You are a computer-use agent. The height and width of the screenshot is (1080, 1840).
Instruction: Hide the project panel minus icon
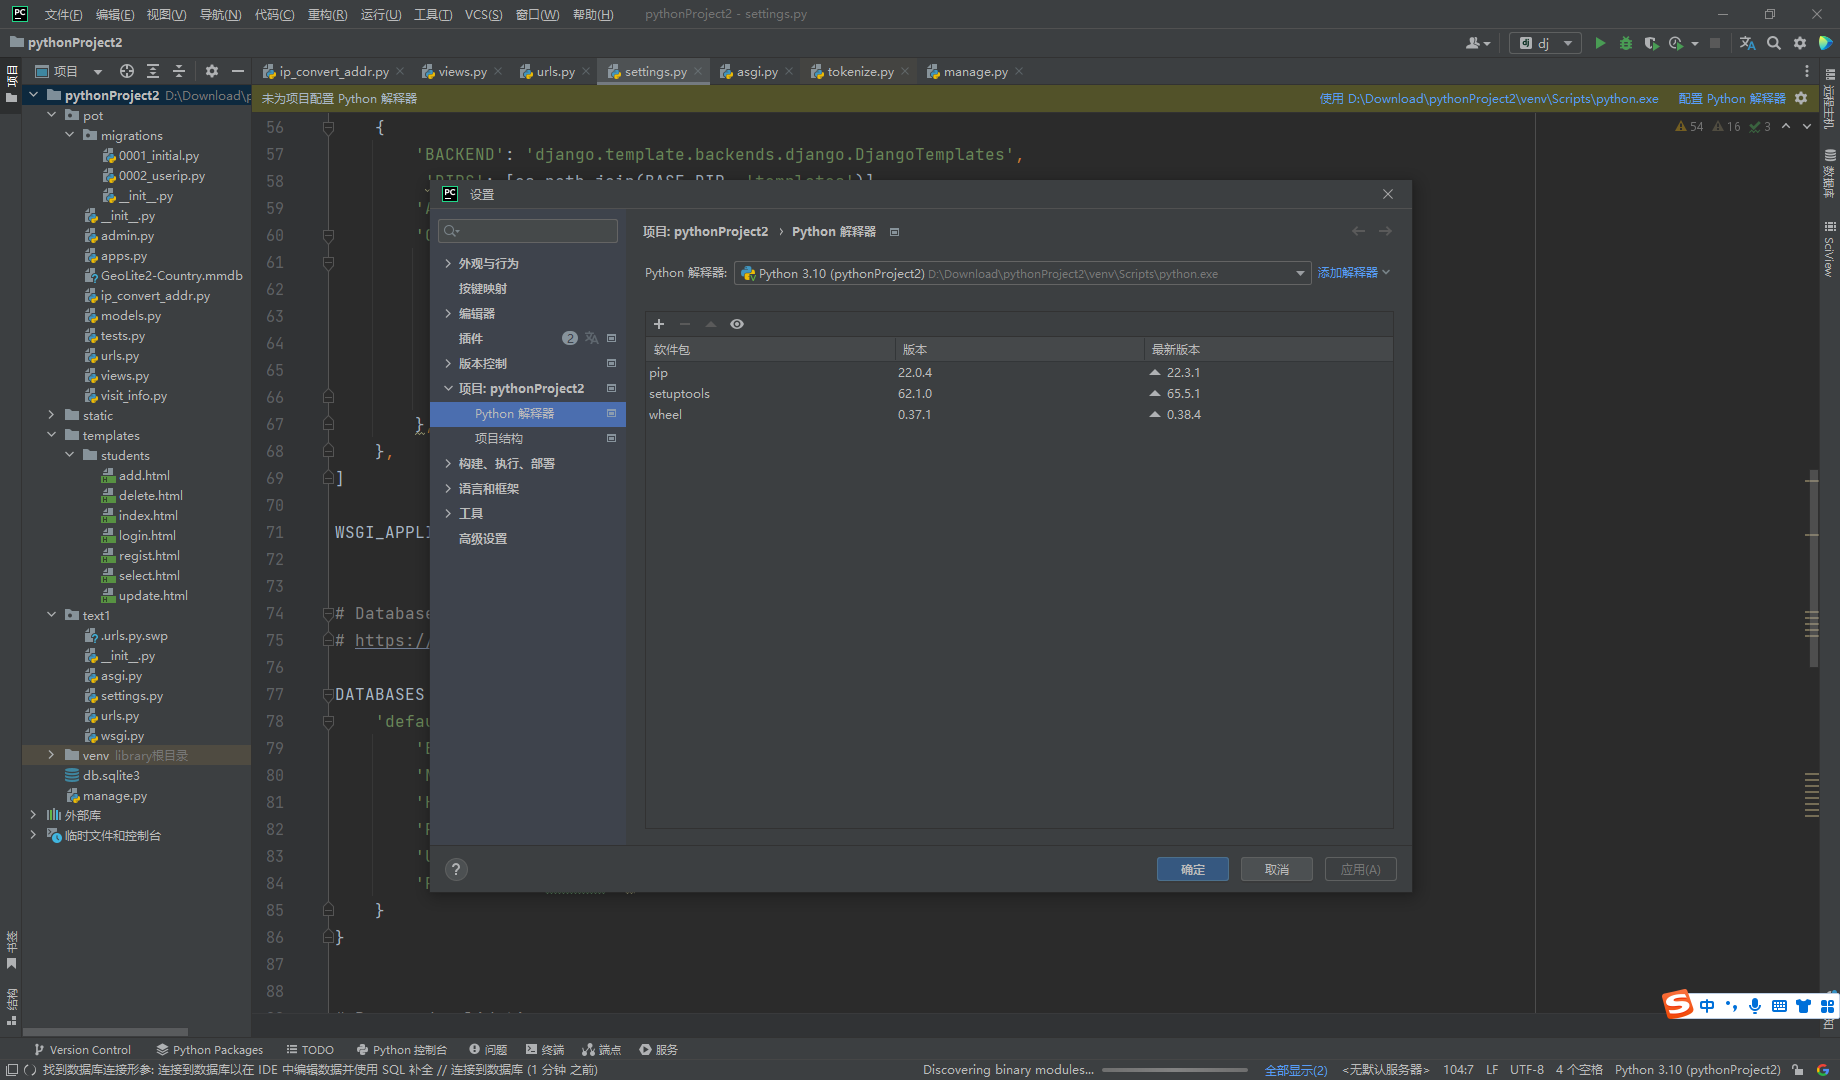(x=238, y=71)
